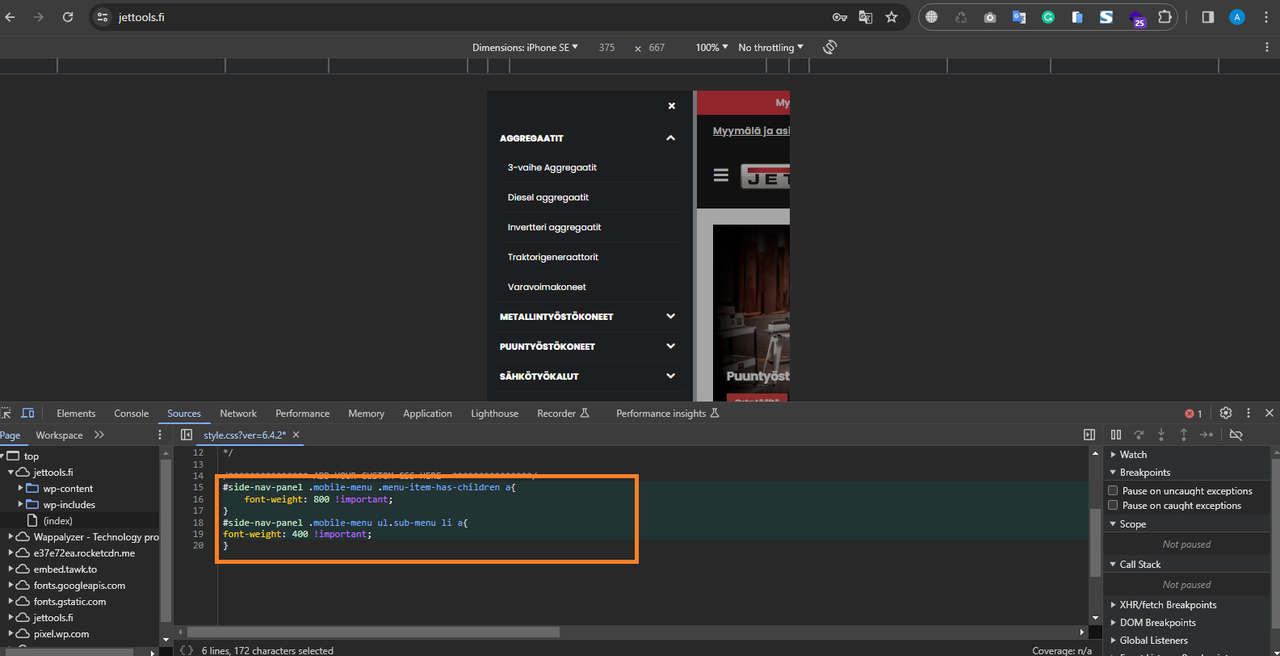Switch to the Network tab
Viewport: 1280px width, 656px height.
click(x=238, y=413)
